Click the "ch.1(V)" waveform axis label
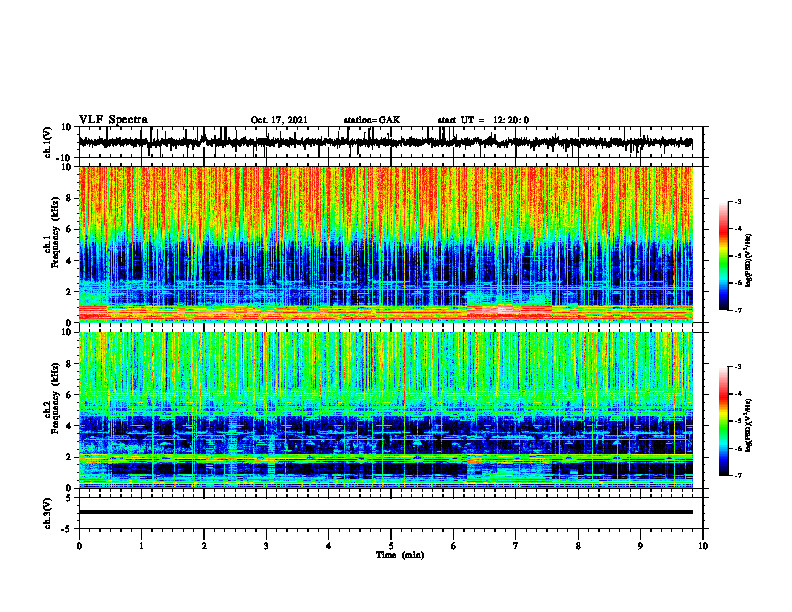This screenshot has width=792, height=612. 47,141
